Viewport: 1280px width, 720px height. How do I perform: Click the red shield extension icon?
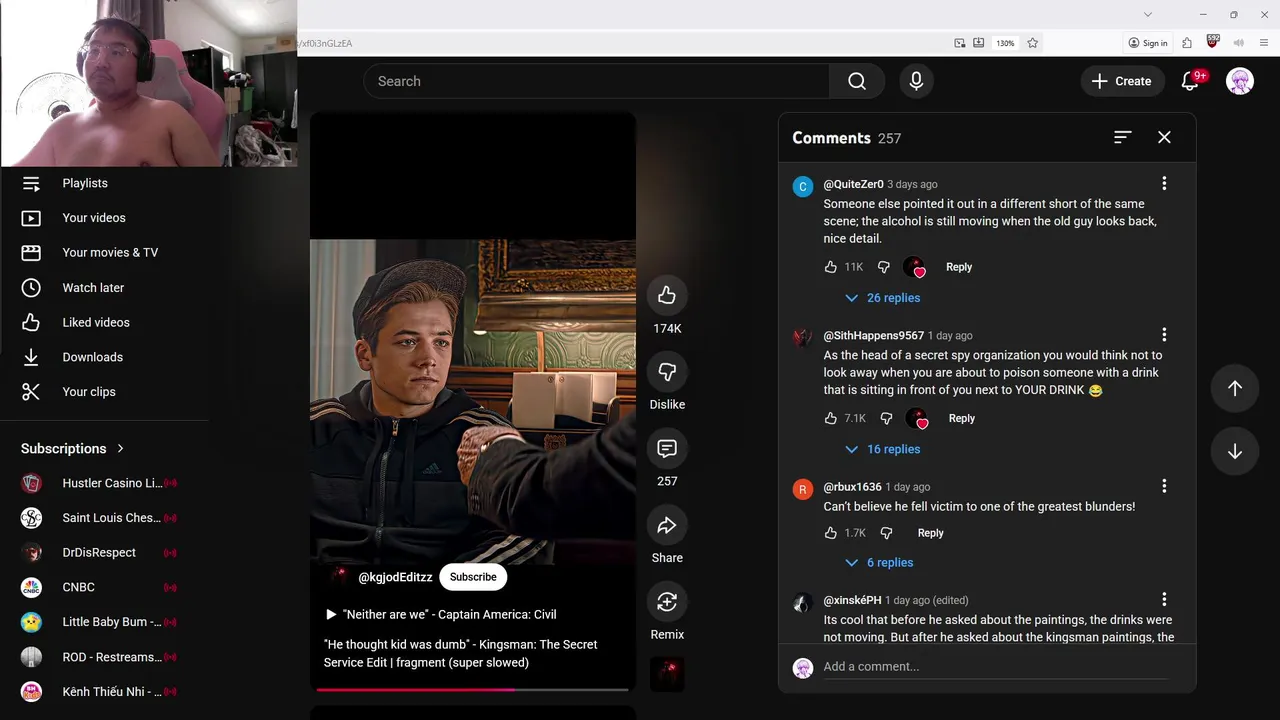[x=1213, y=42]
